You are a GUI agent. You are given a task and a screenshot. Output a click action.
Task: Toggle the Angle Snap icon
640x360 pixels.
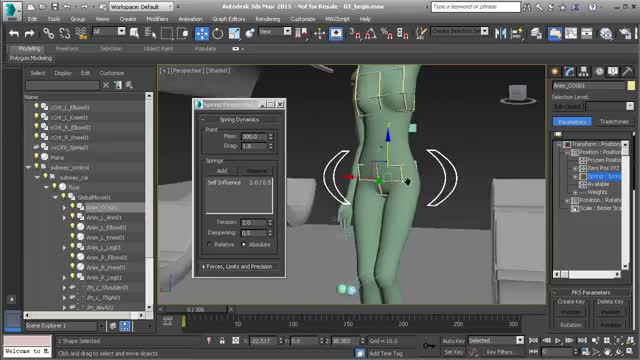pos(371,33)
